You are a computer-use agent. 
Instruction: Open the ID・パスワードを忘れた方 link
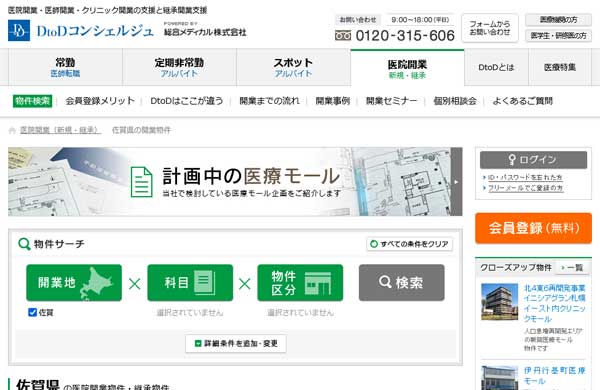click(525, 178)
